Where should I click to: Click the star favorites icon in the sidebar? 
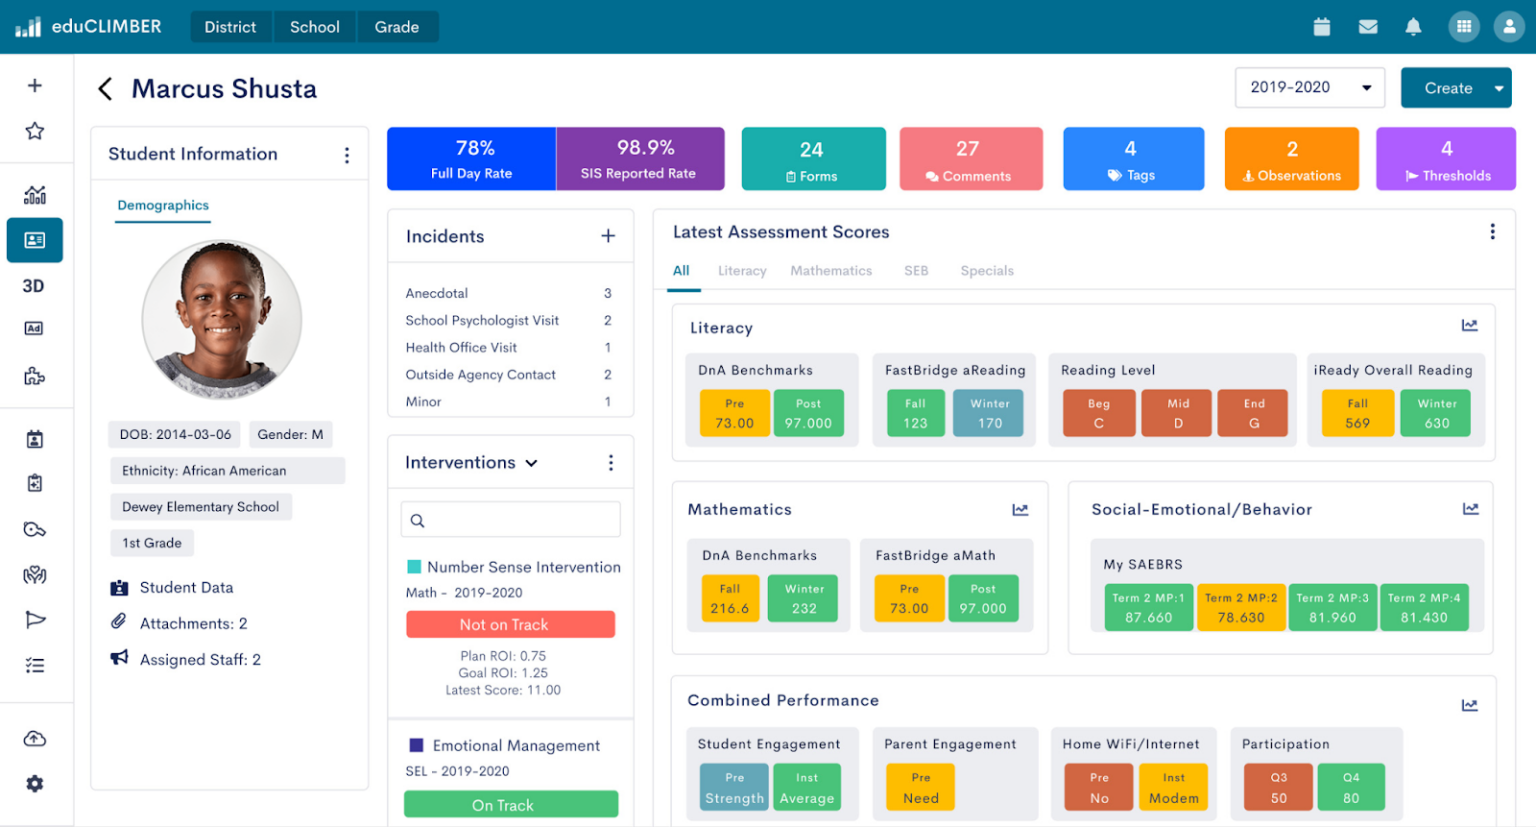tap(35, 130)
